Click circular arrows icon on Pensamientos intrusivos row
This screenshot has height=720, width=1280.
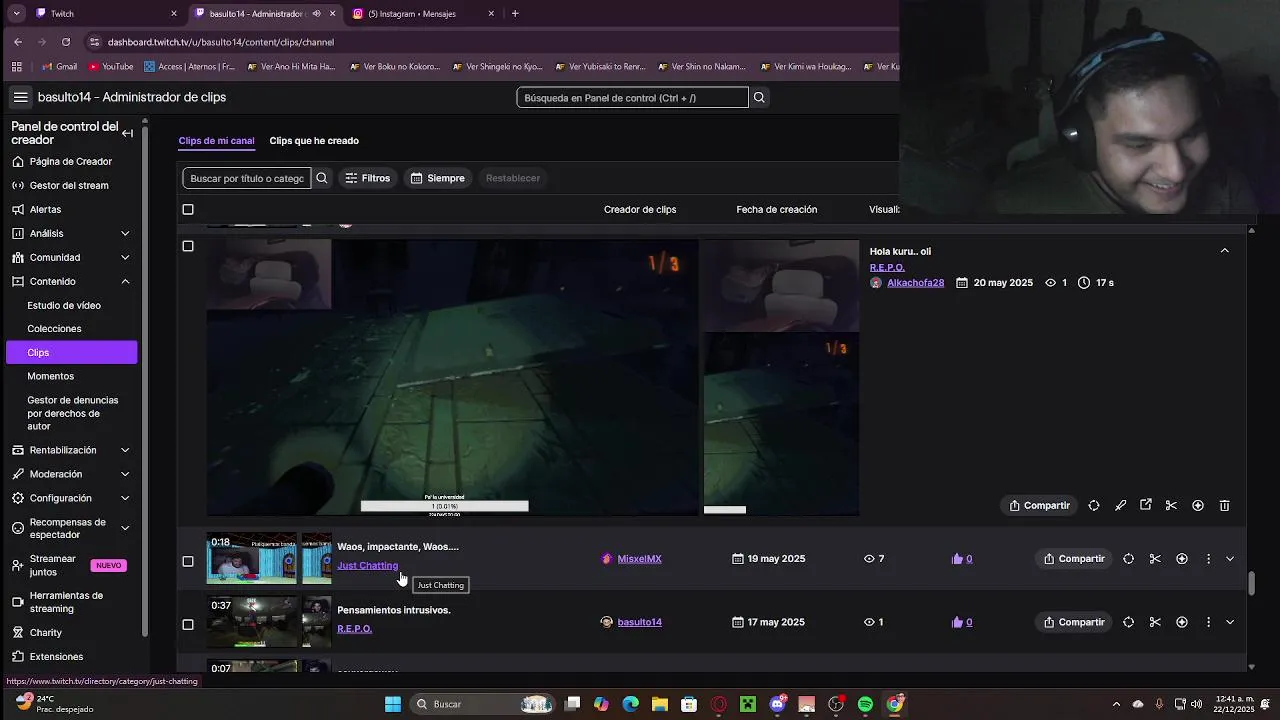click(x=1128, y=622)
